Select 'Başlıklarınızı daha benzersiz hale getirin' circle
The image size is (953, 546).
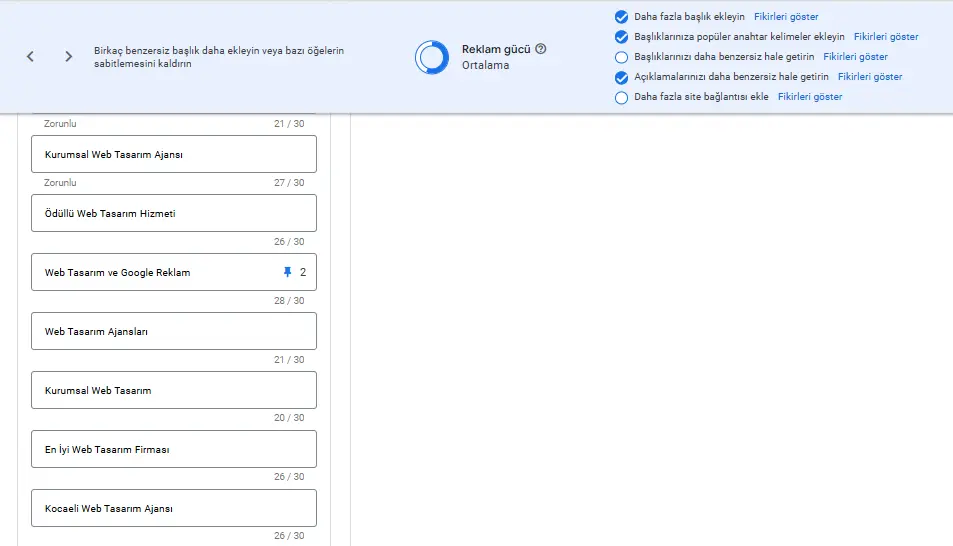pos(622,57)
